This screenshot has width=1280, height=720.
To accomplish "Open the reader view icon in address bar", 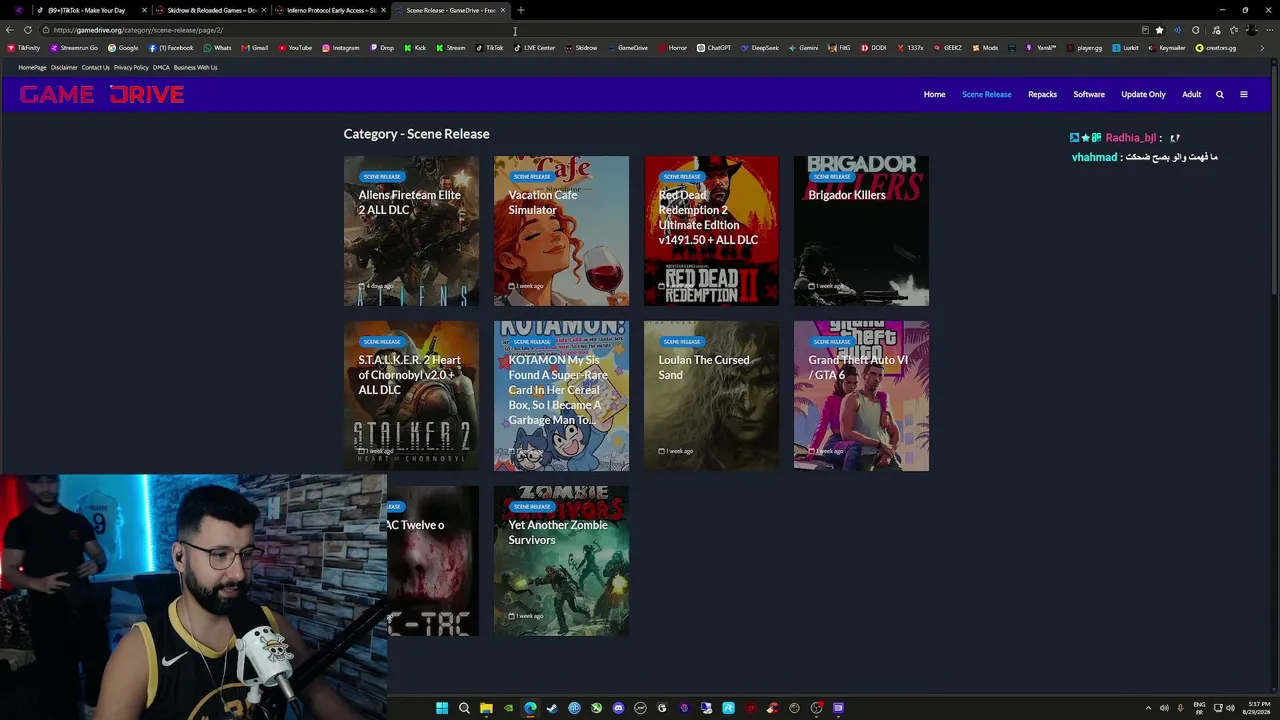I will point(1145,30).
